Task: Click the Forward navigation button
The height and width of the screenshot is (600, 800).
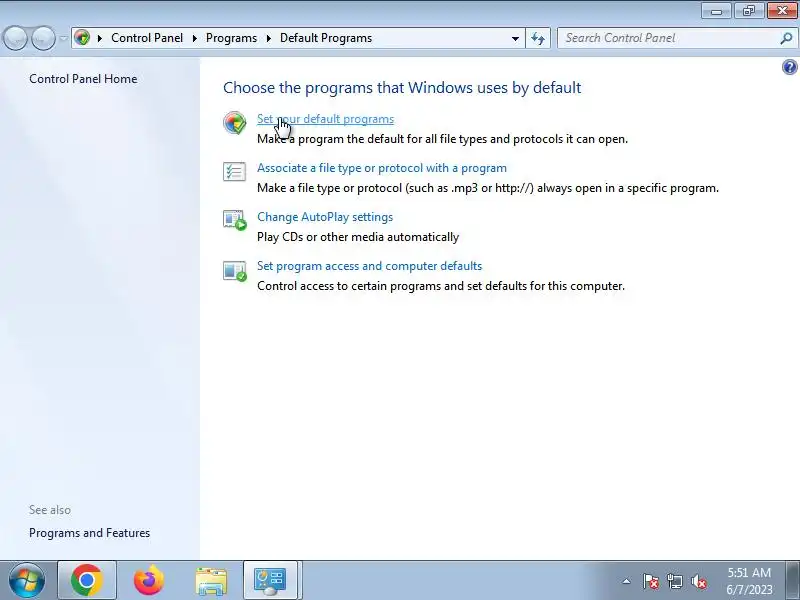Action: pos(43,38)
